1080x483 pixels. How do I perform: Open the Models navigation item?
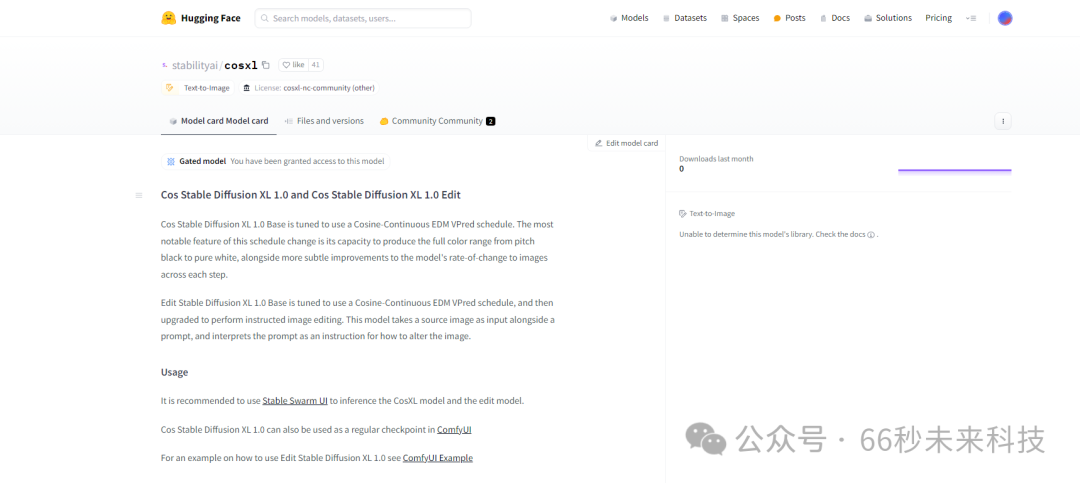click(629, 18)
